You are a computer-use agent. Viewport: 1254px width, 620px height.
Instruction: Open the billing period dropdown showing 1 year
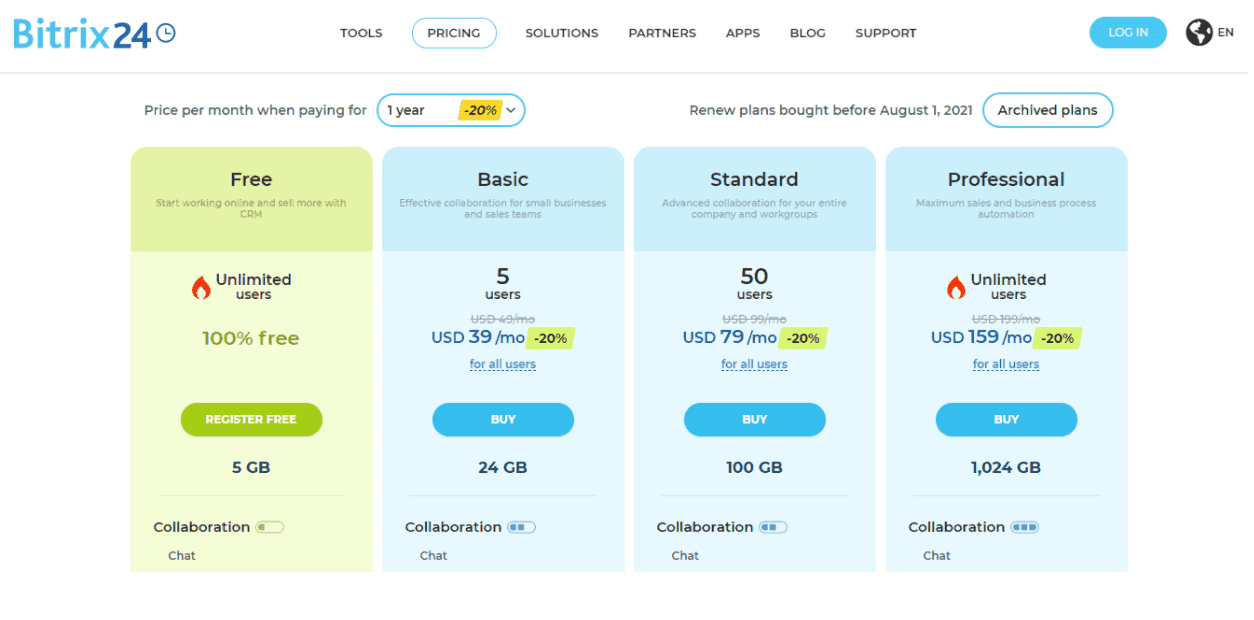pyautogui.click(x=450, y=110)
